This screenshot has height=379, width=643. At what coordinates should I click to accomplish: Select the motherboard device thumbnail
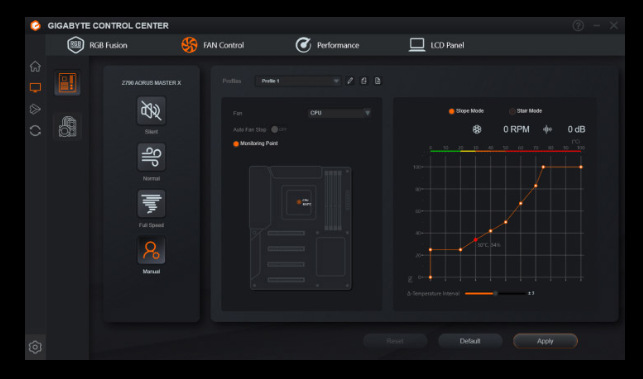point(67,82)
